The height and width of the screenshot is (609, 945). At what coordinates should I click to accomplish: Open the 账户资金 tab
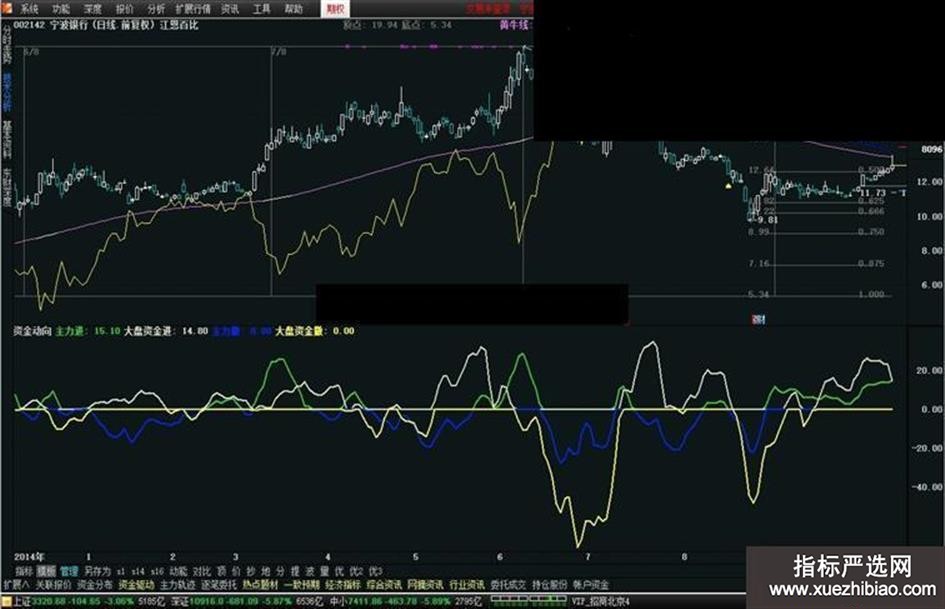click(591, 585)
